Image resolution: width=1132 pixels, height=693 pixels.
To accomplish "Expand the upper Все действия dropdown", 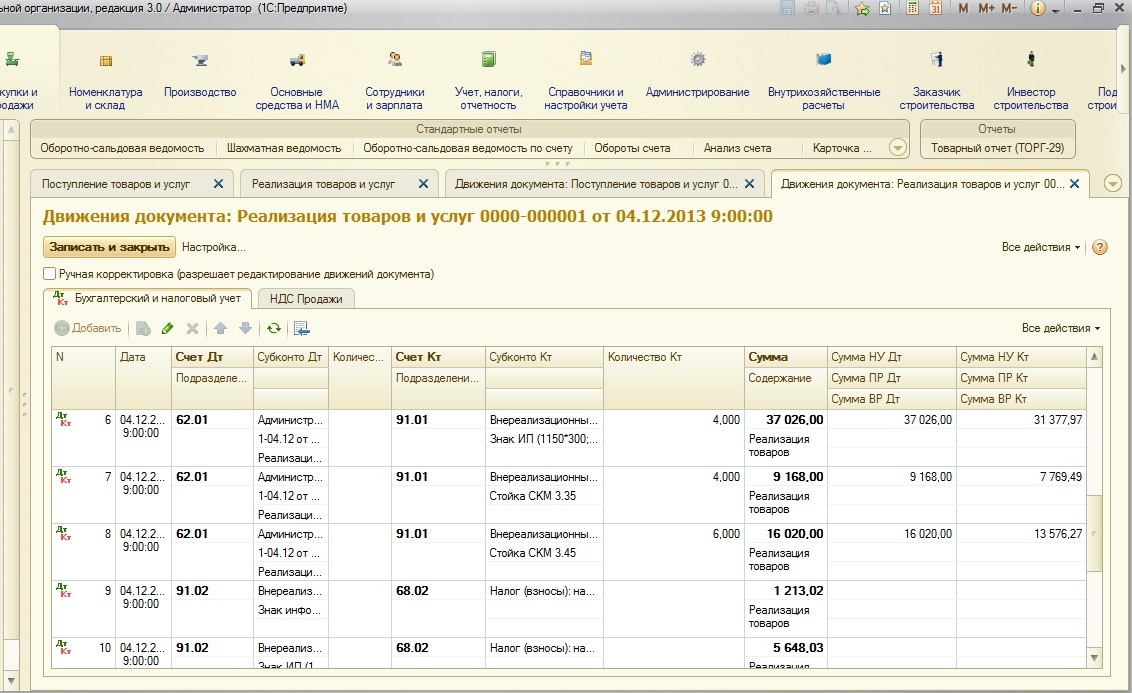I will (1040, 247).
